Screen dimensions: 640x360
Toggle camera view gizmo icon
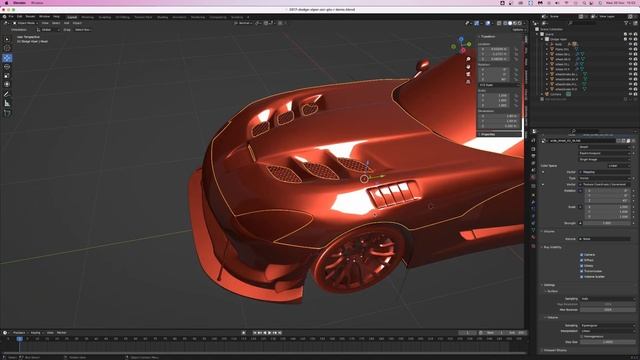tap(468, 74)
